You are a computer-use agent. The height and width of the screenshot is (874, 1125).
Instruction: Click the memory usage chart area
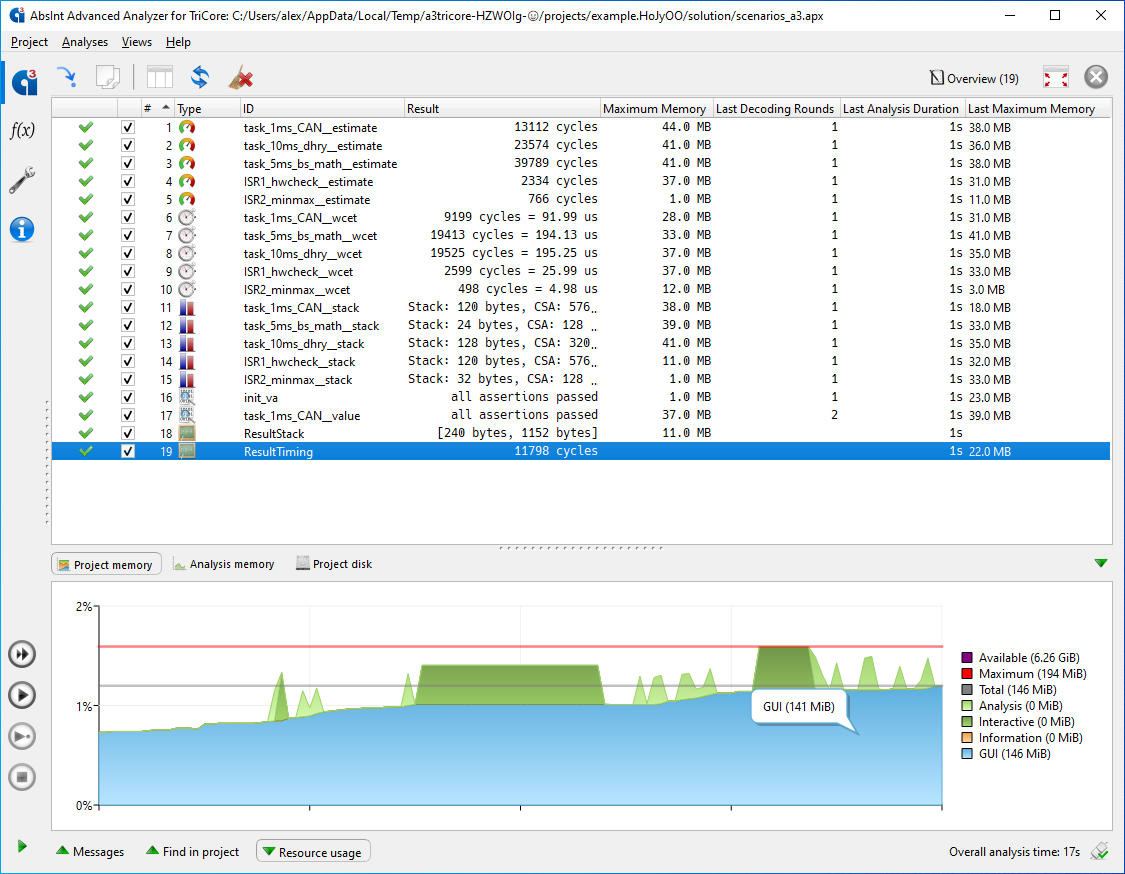520,707
